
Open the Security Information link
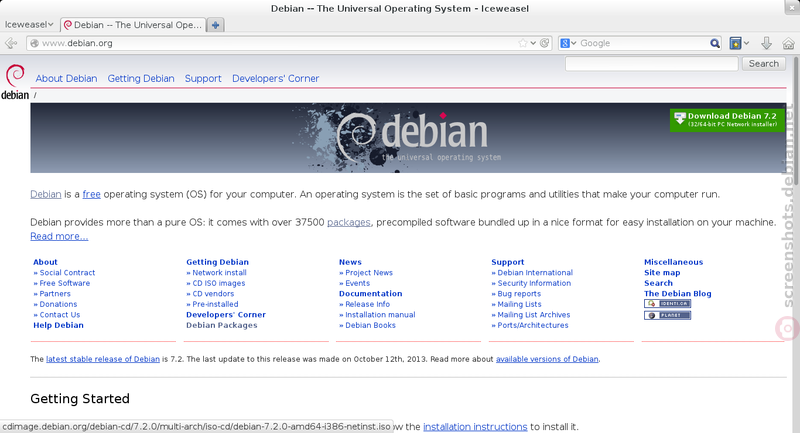534,283
